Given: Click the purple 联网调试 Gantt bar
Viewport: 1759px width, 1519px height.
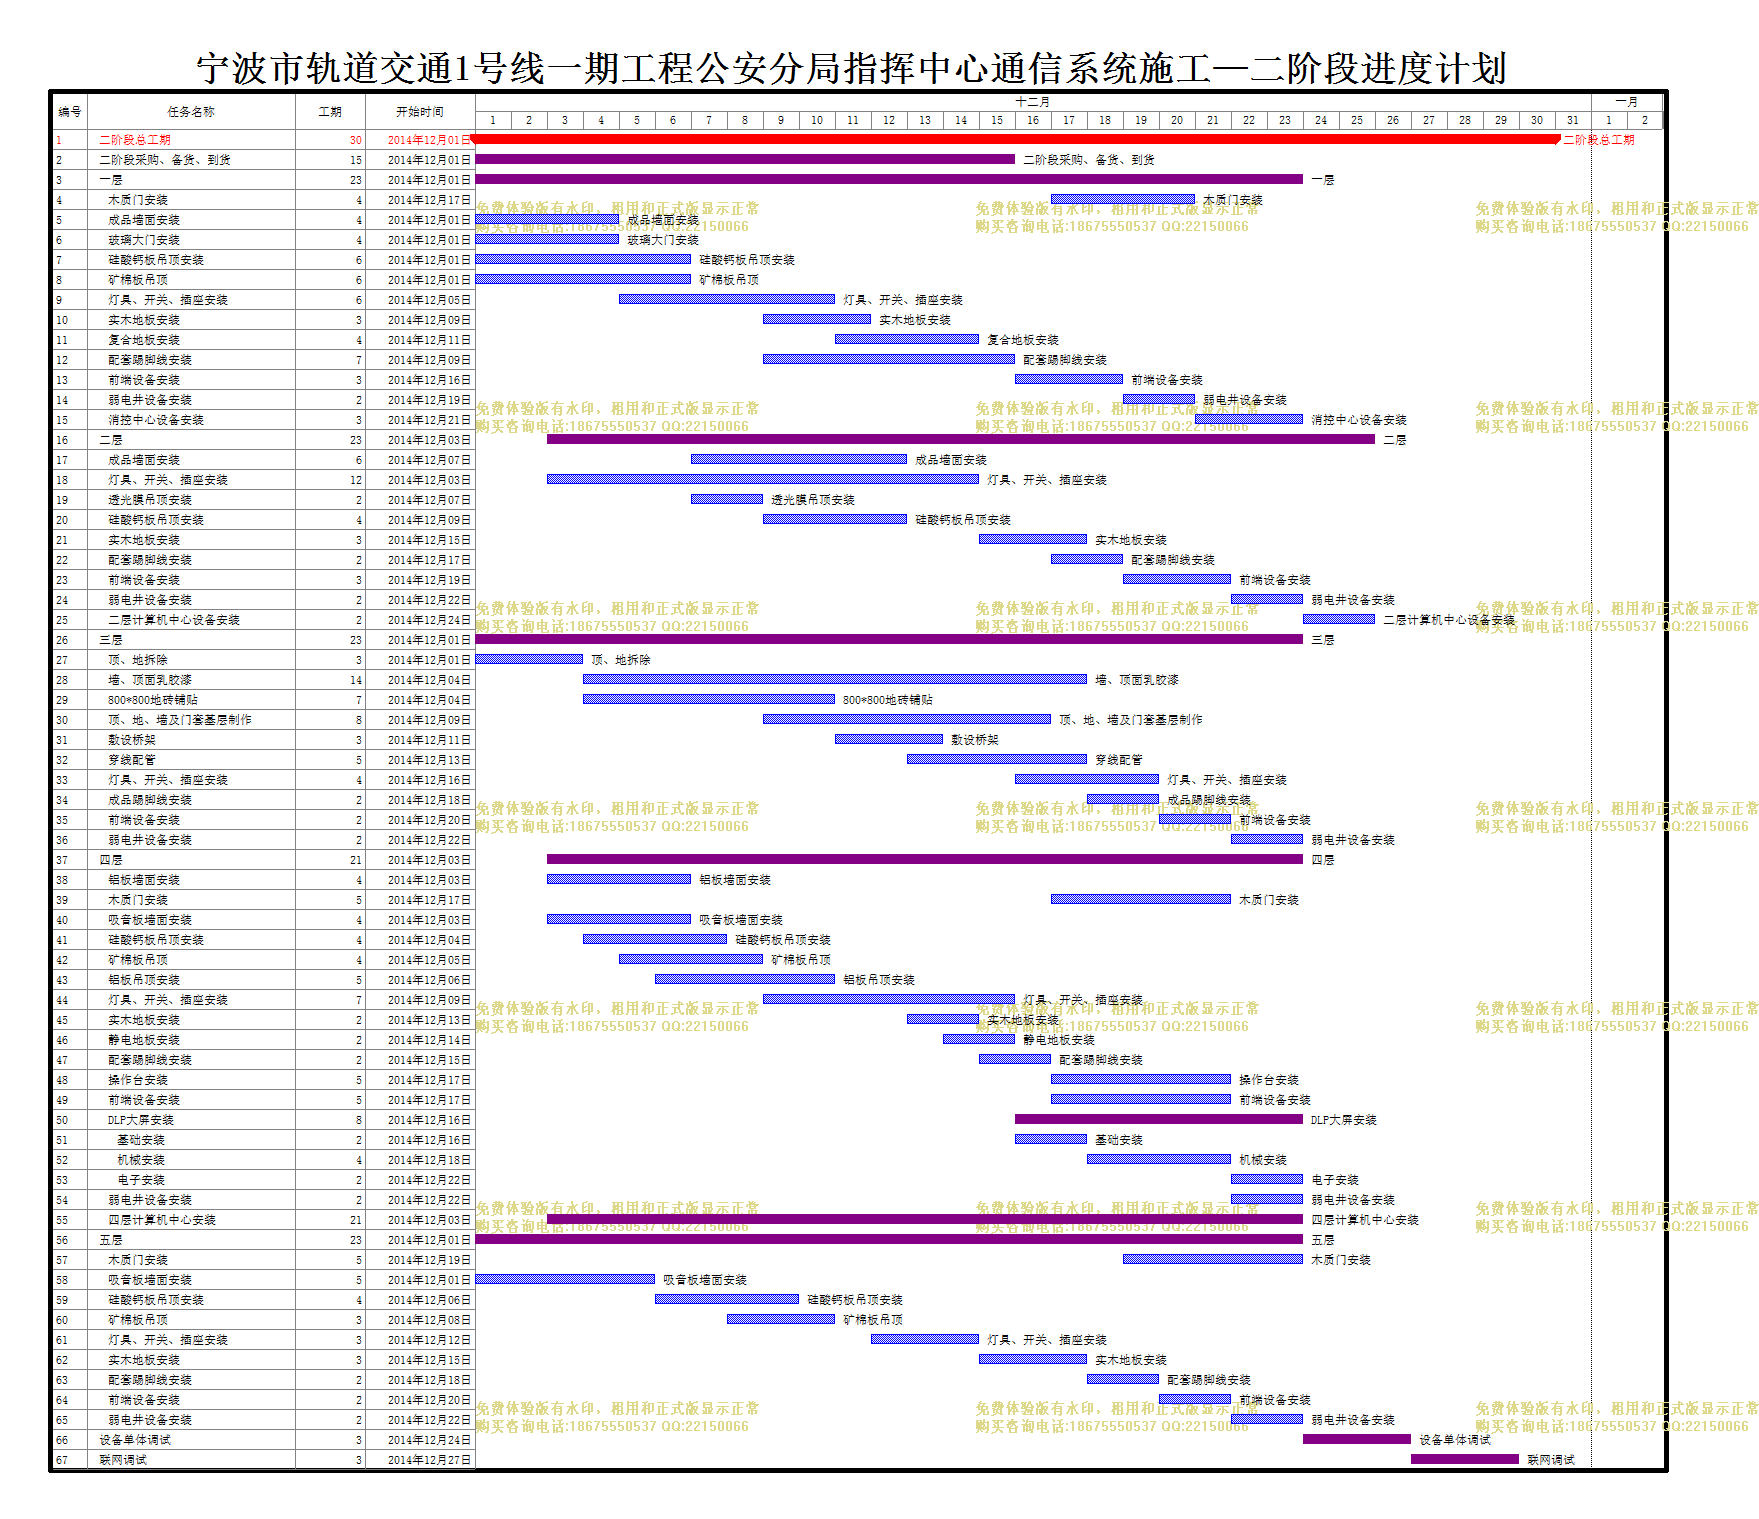Looking at the screenshot, I should pyautogui.click(x=1465, y=1459).
